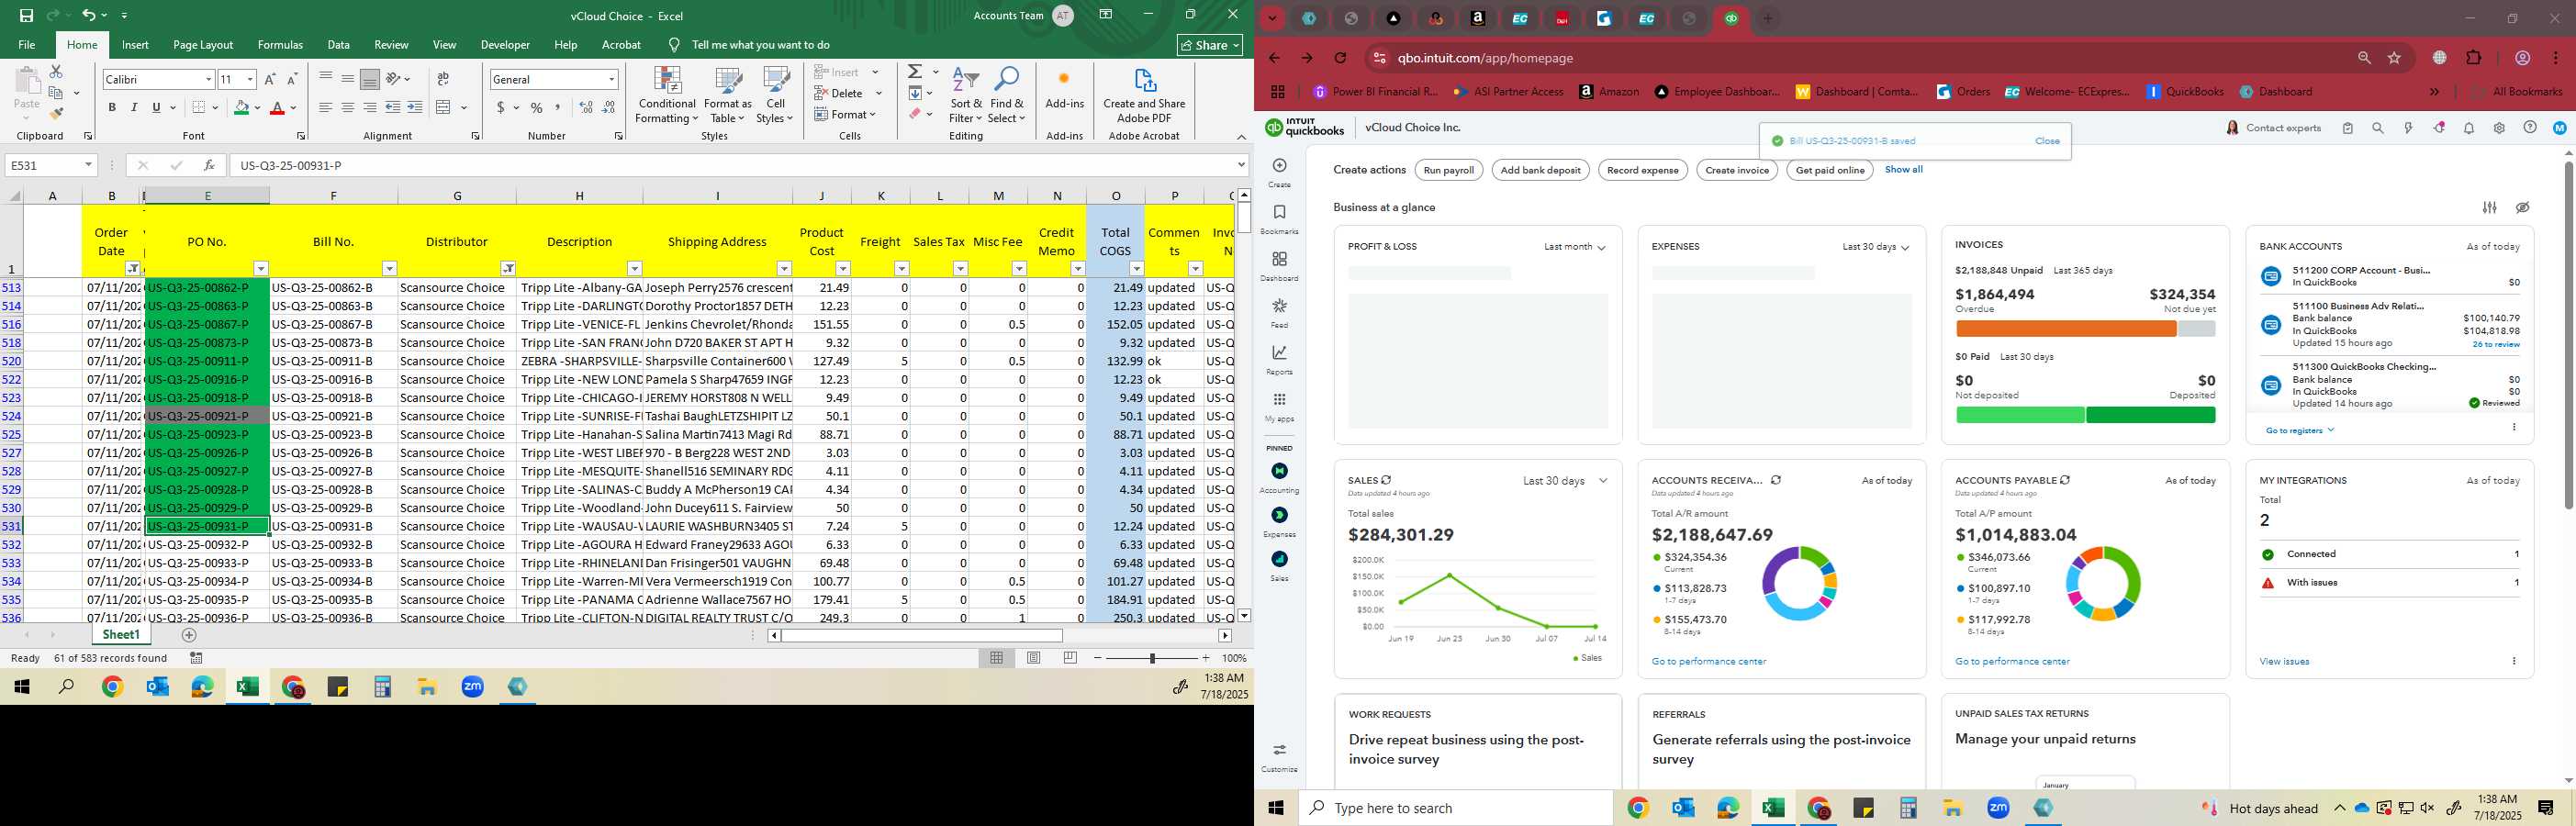Click QuickBooks search magnifier icon

click(2378, 128)
